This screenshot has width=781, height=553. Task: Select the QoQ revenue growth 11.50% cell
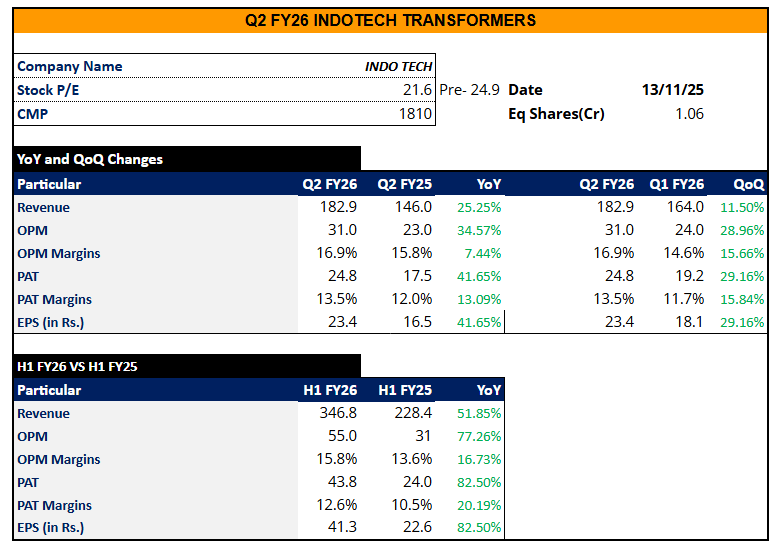[742, 208]
